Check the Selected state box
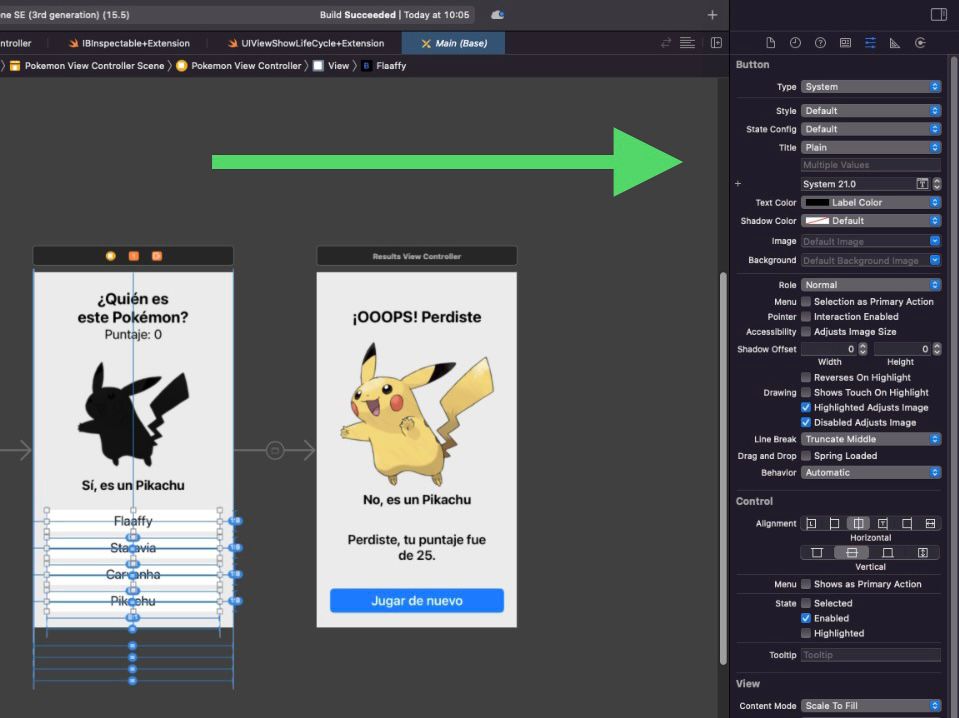This screenshot has width=959, height=718. click(x=806, y=603)
